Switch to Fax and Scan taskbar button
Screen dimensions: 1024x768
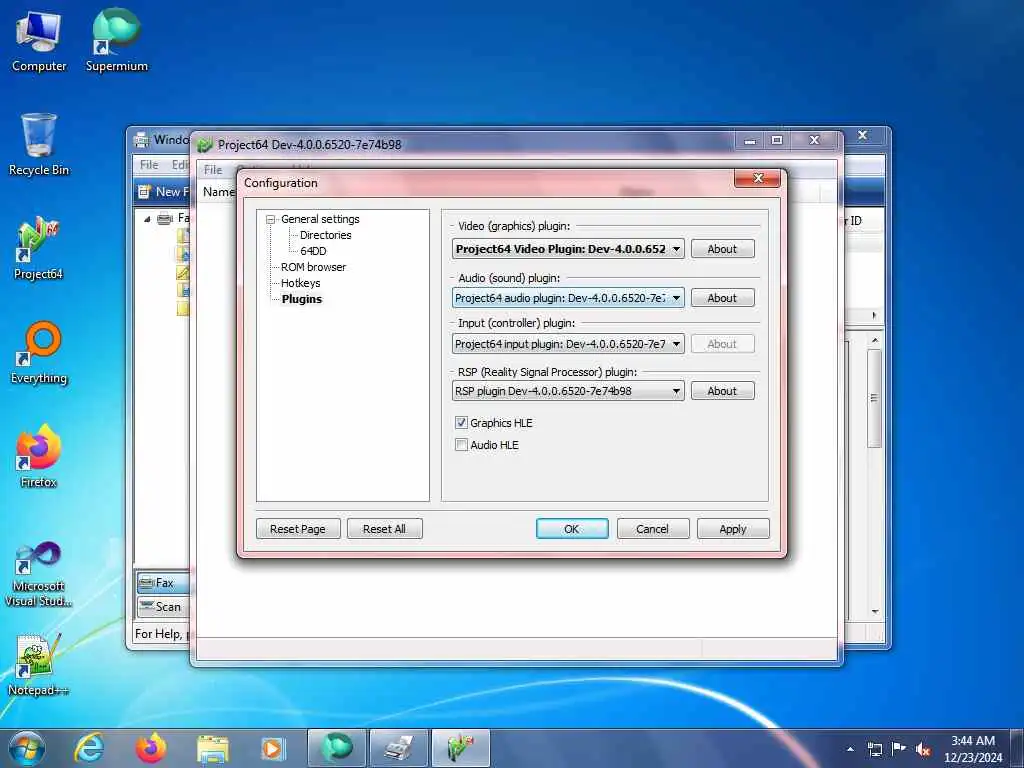pyautogui.click(x=398, y=748)
